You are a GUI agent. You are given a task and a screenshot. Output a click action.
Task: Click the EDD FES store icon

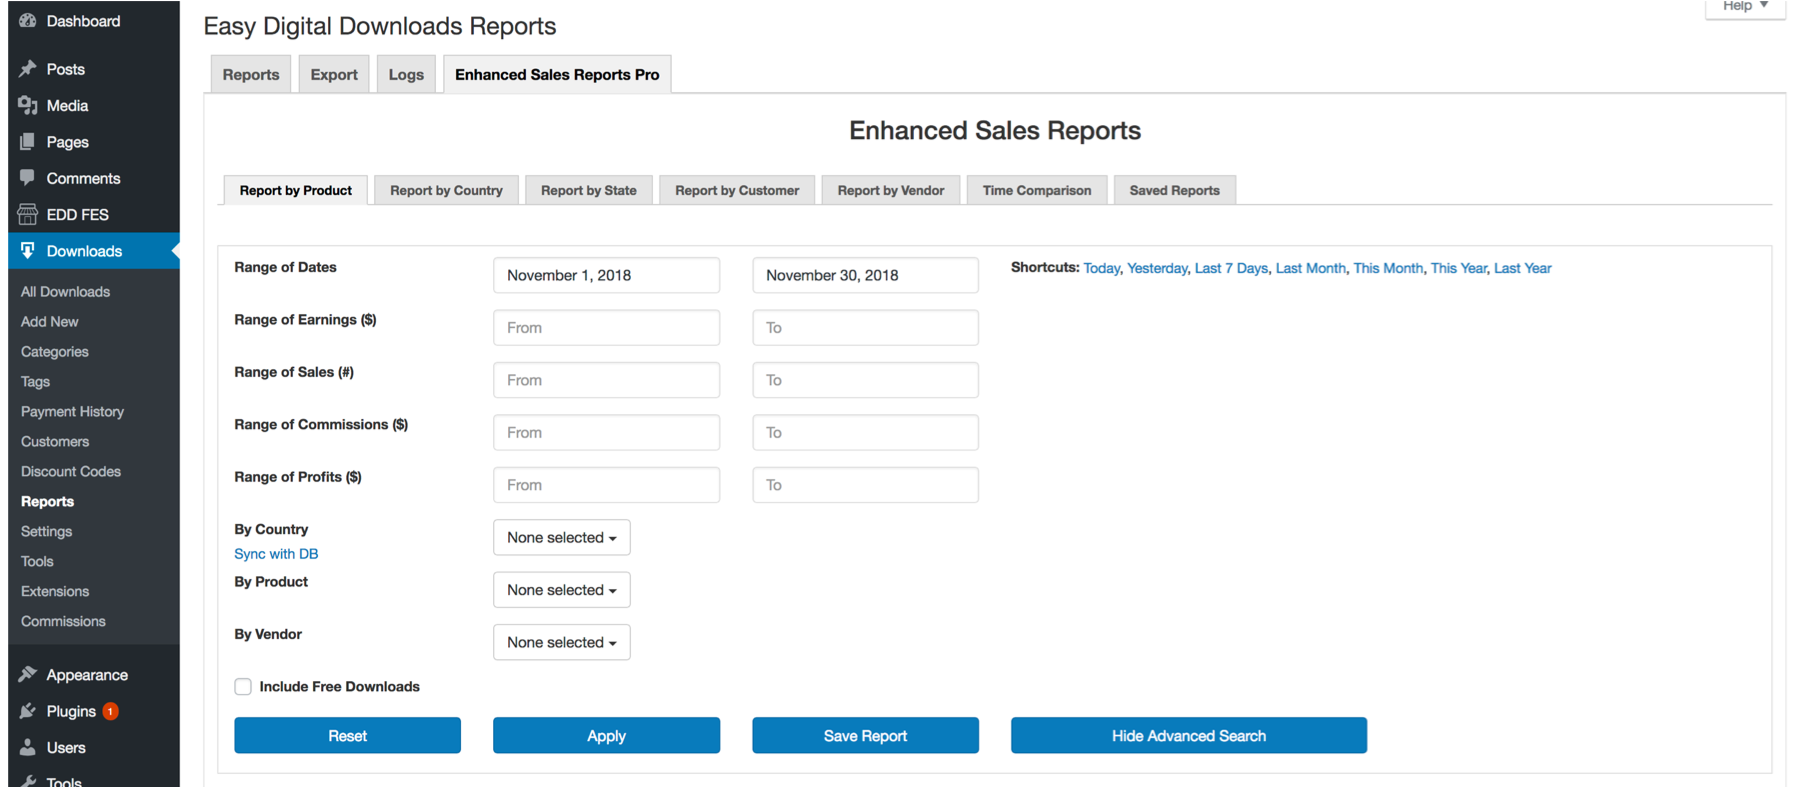pos(28,214)
